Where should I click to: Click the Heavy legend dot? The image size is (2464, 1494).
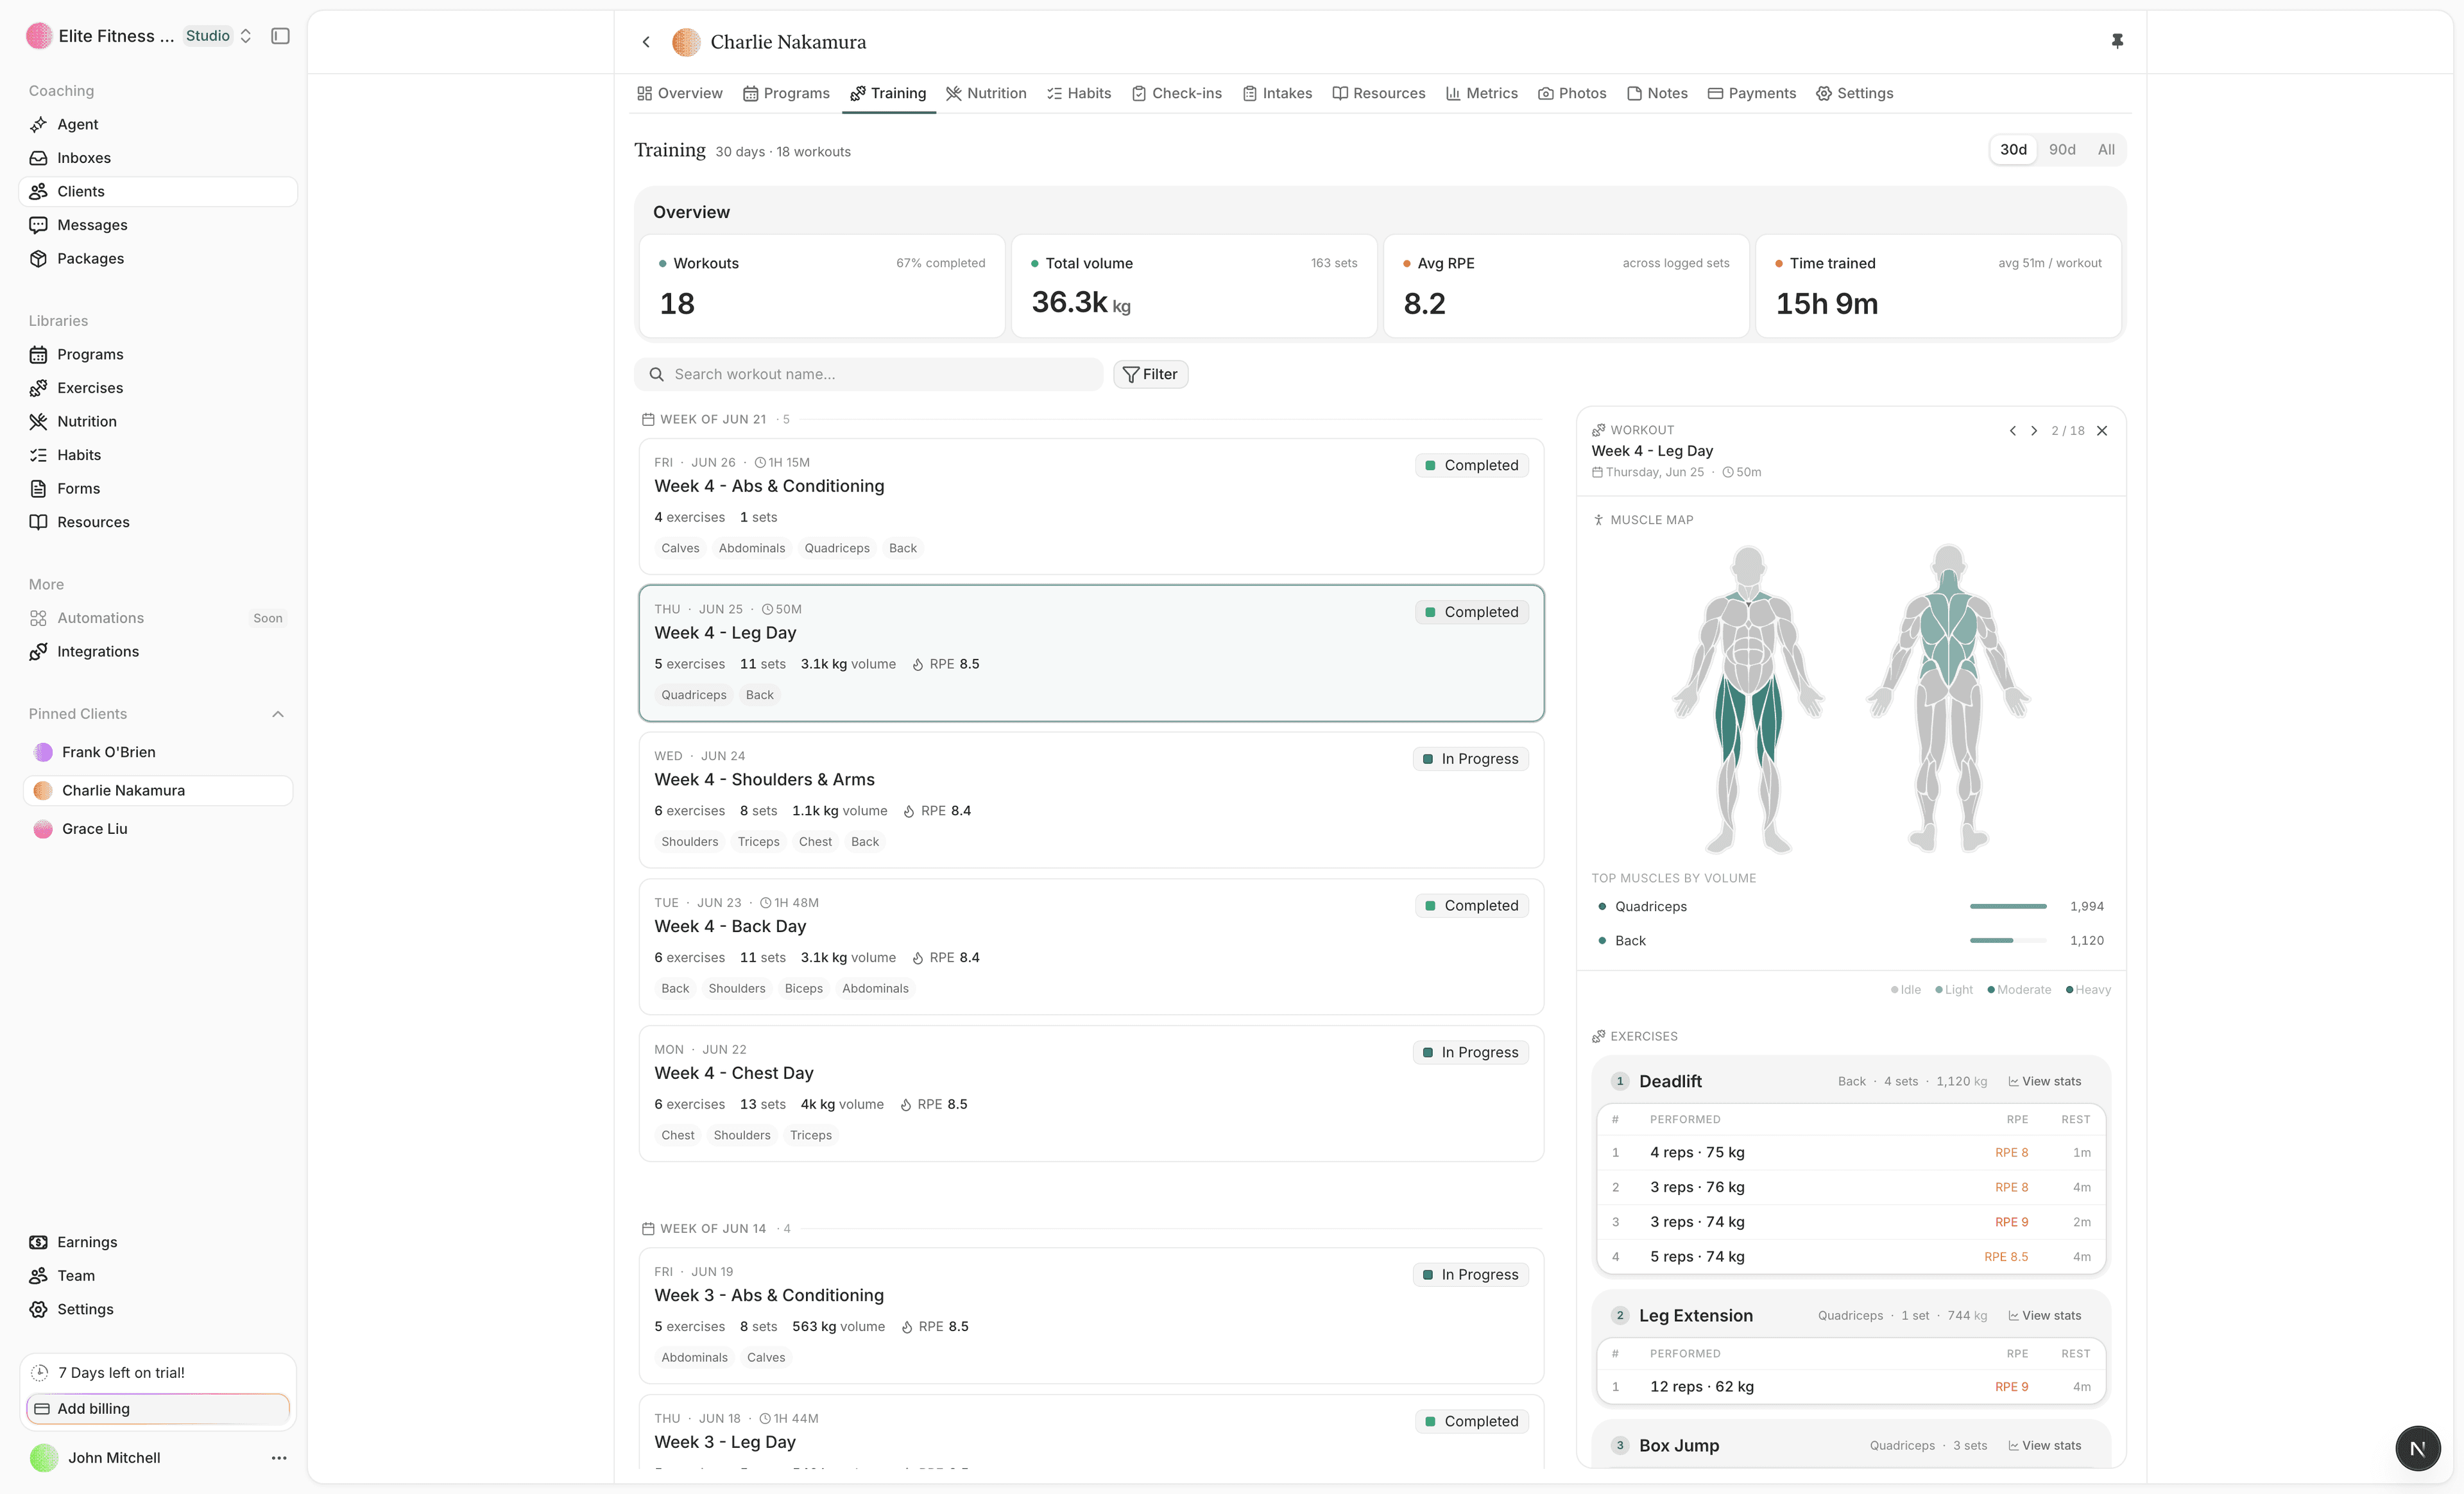[2069, 990]
